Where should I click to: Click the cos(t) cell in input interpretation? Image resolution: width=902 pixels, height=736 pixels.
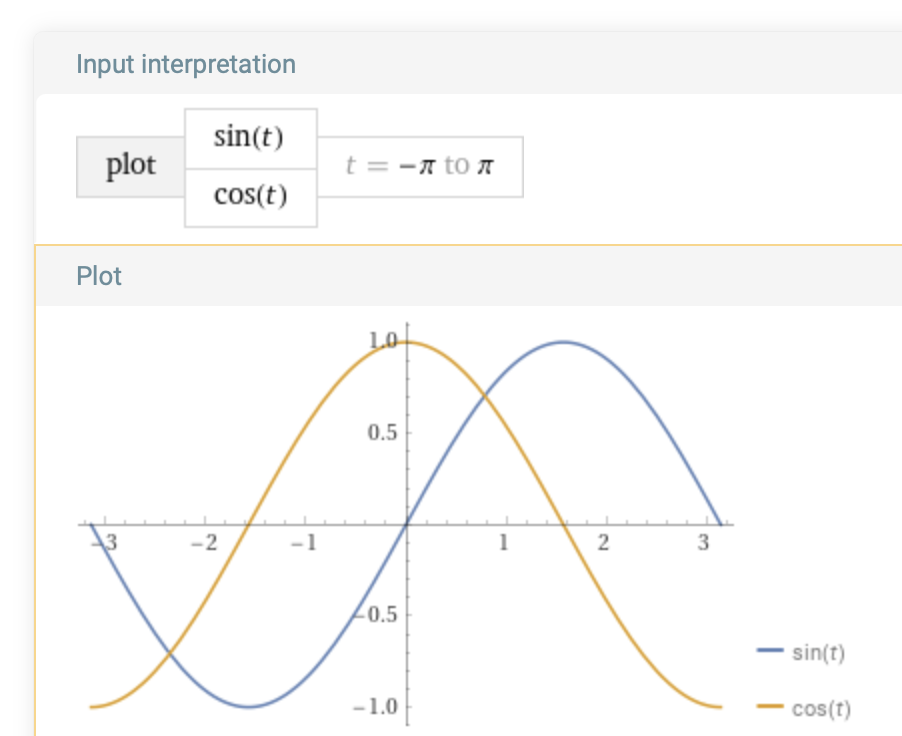coord(250,197)
